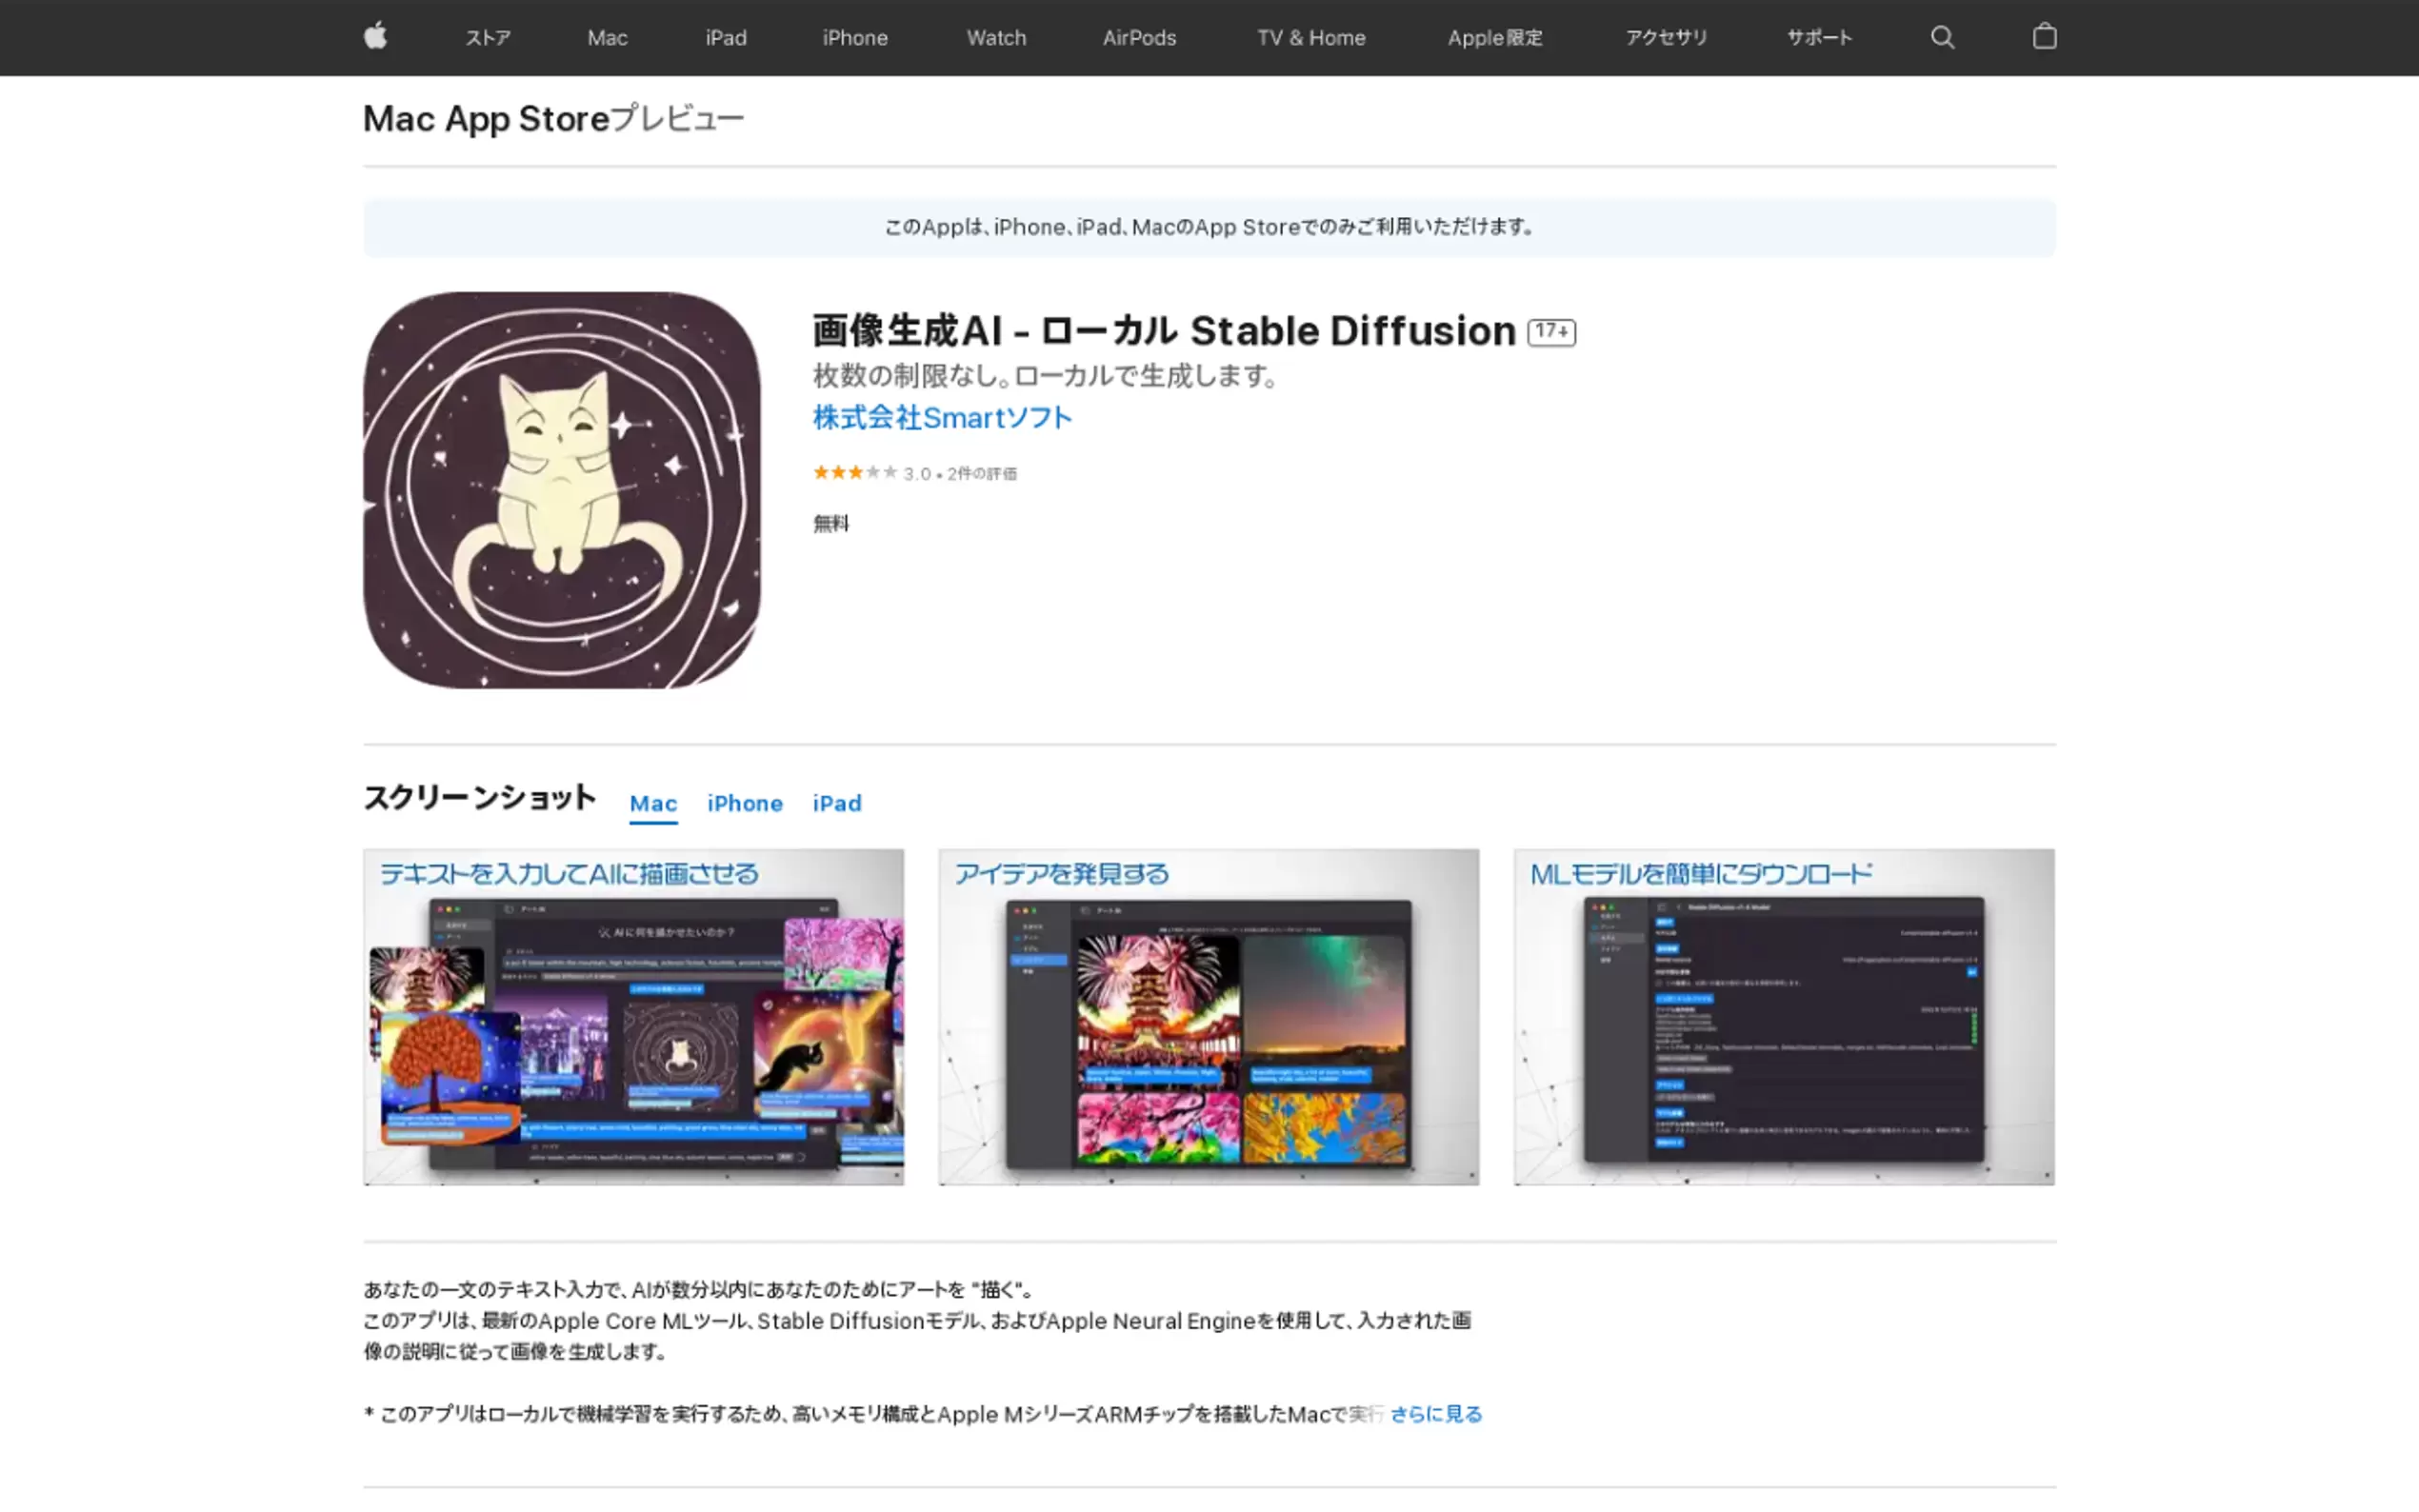Go to iPad in top navigation
Image resolution: width=2419 pixels, height=1512 pixels.
tap(726, 38)
